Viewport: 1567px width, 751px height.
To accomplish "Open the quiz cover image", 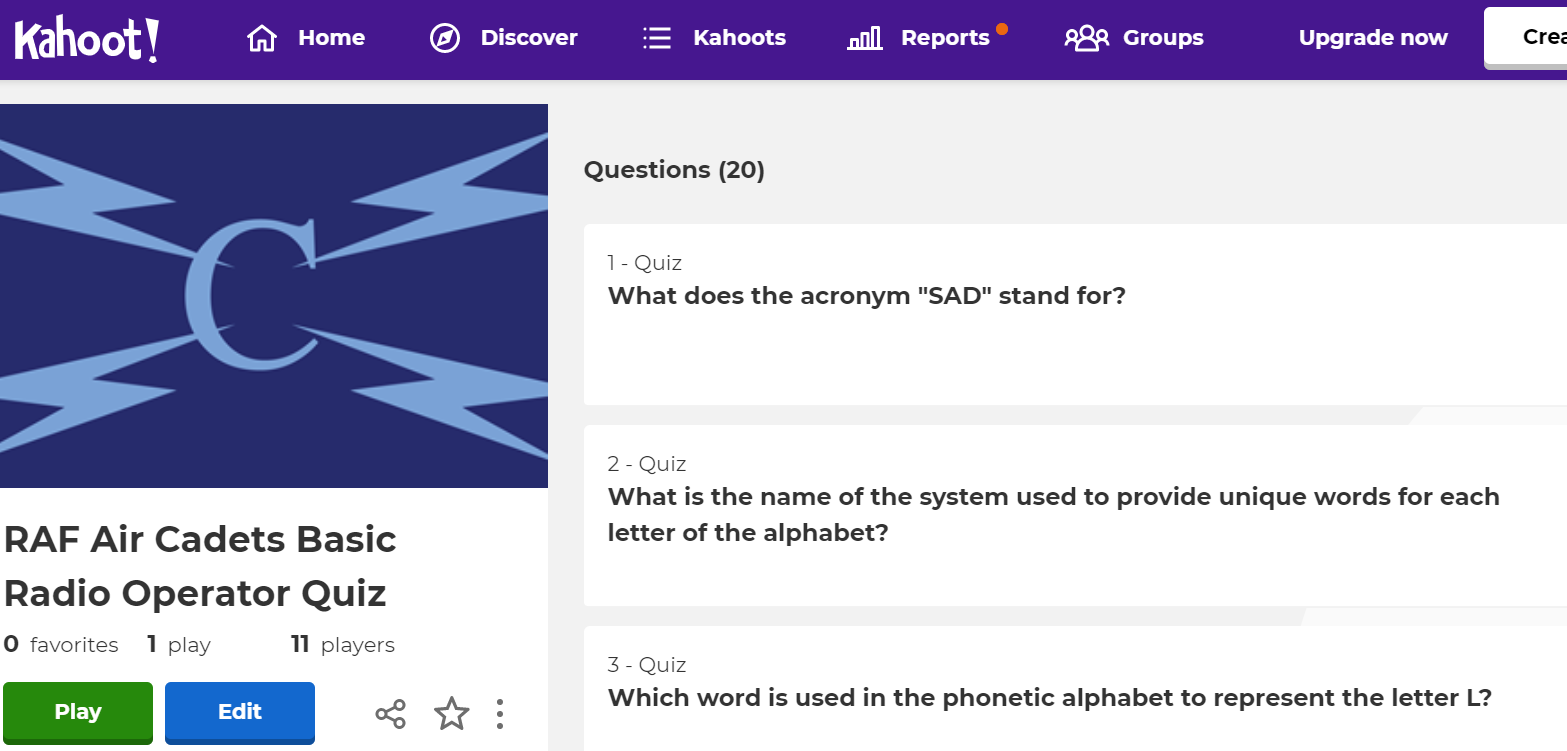I will 274,296.
